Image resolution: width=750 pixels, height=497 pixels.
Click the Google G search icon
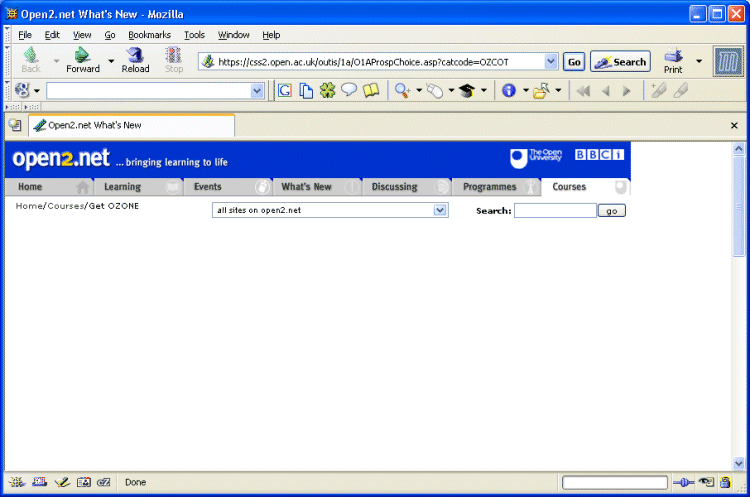(x=285, y=90)
